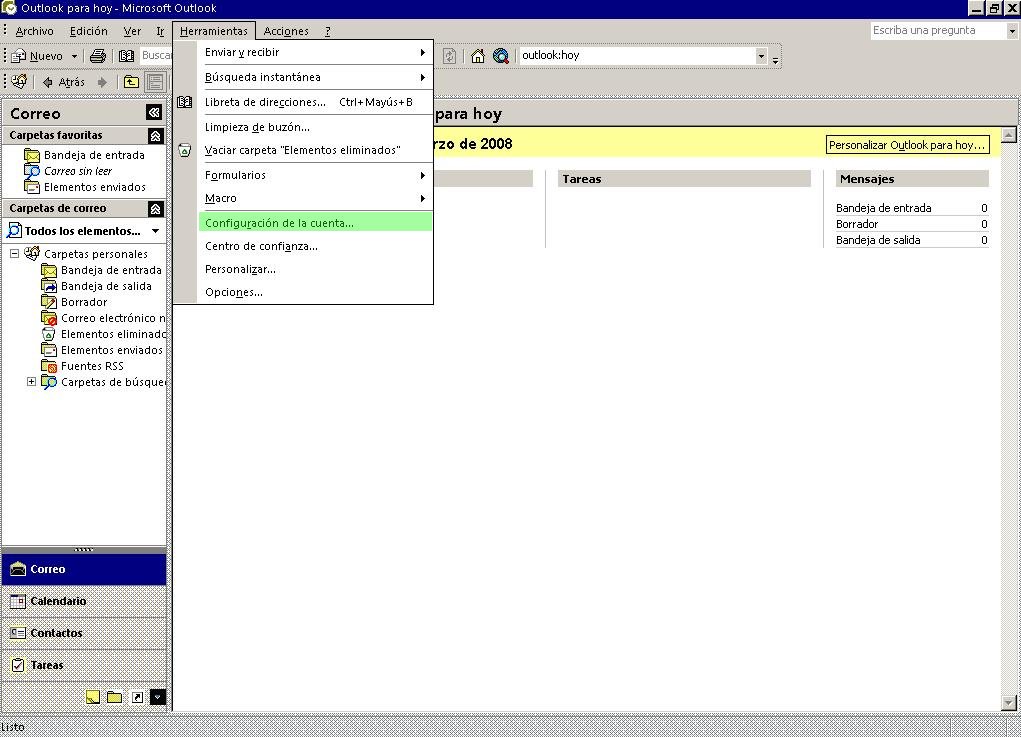Open the Folder List icon in bottom bar
The height and width of the screenshot is (737, 1021).
(x=115, y=697)
